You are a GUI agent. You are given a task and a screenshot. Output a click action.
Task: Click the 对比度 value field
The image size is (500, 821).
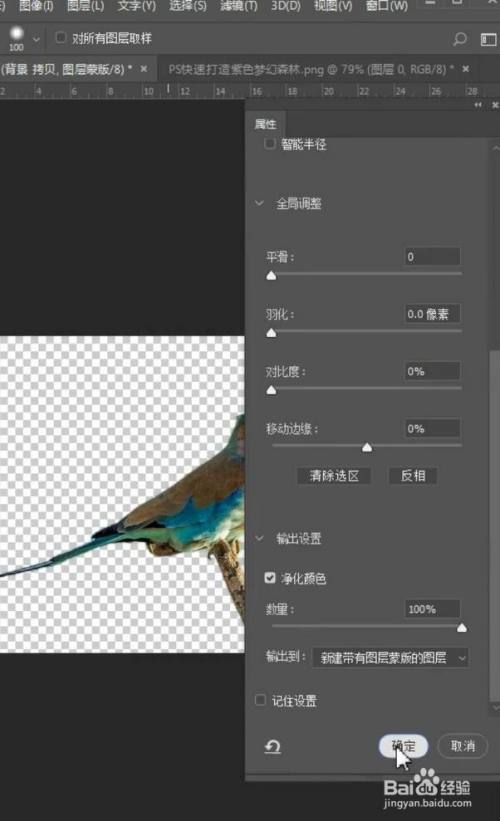coord(432,371)
